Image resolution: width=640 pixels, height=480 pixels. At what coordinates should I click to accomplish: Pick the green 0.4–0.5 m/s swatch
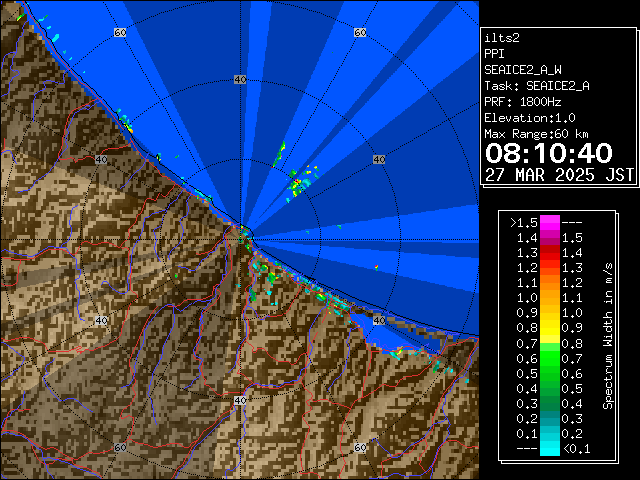click(x=550, y=388)
